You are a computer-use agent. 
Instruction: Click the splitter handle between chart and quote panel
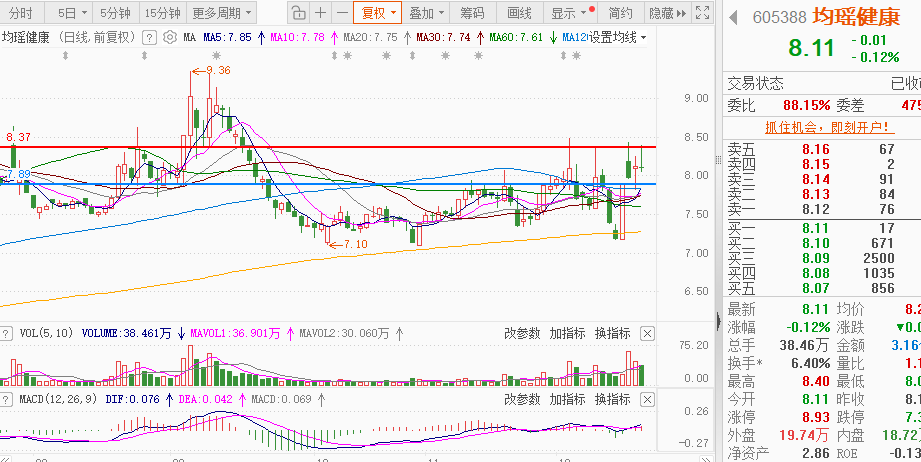[x=718, y=160]
